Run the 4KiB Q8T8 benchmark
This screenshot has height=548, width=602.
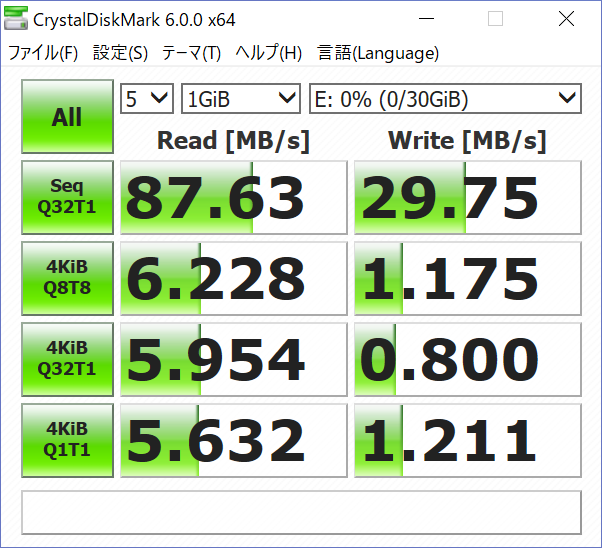tap(67, 278)
